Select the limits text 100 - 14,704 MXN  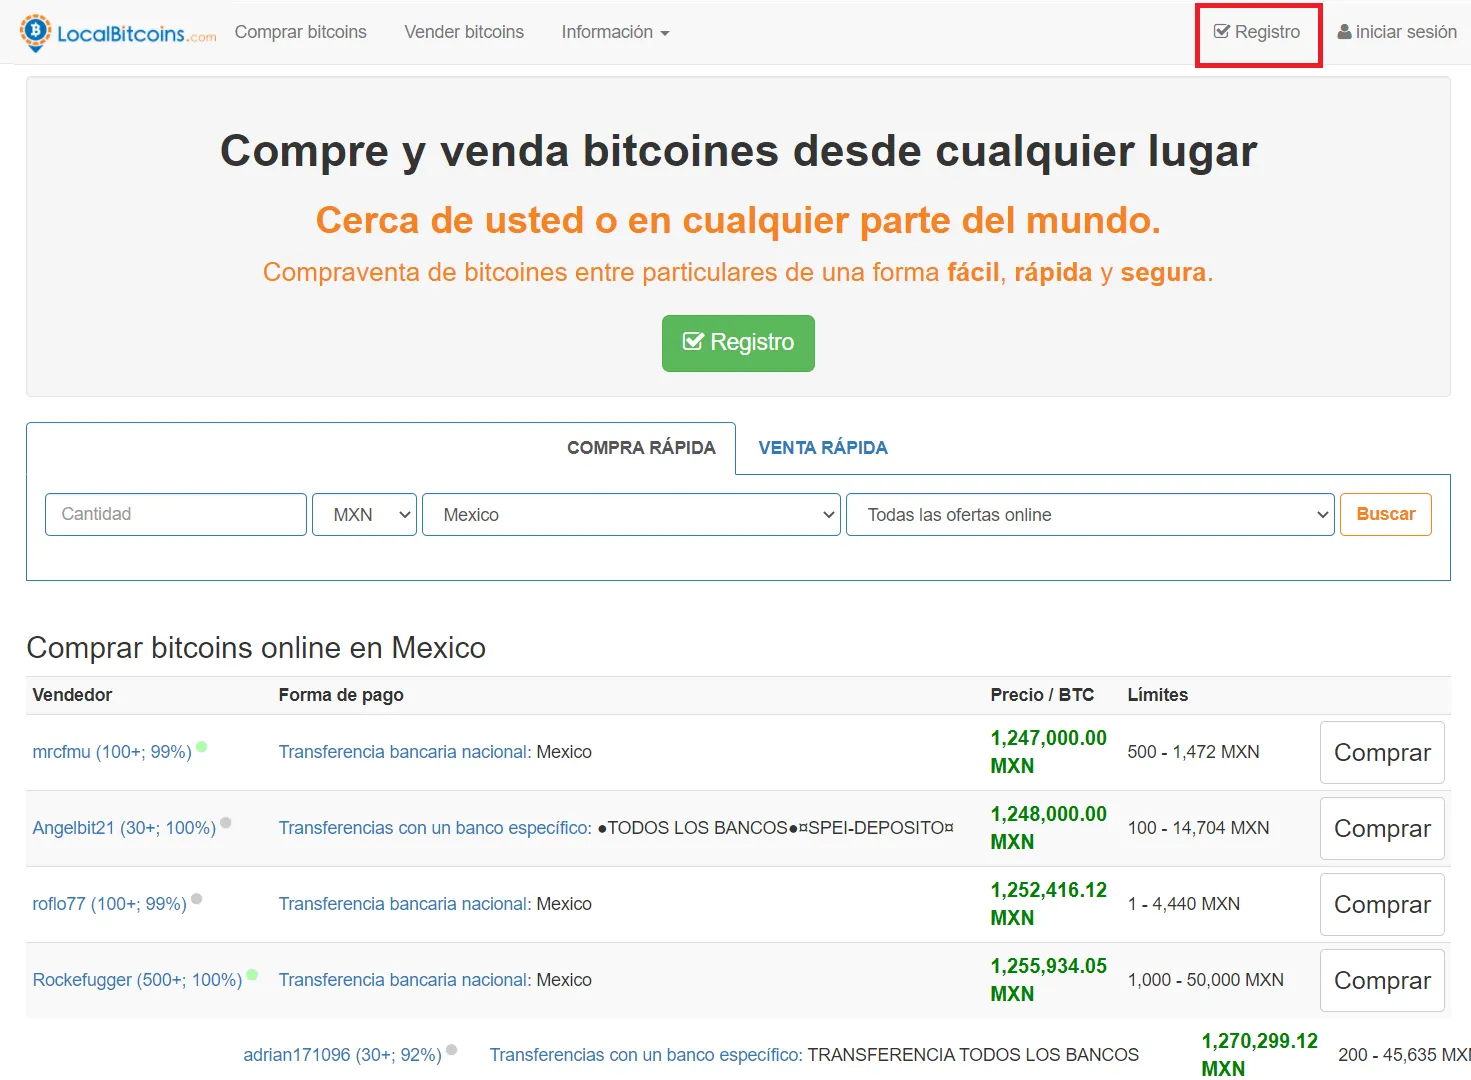click(x=1198, y=828)
